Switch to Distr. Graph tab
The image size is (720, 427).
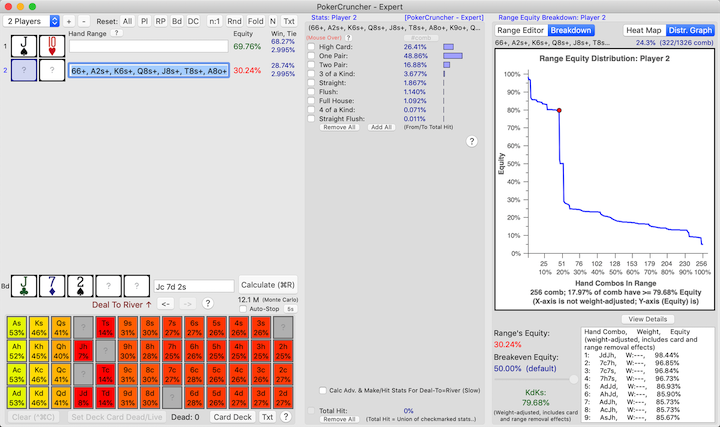pyautogui.click(x=690, y=30)
